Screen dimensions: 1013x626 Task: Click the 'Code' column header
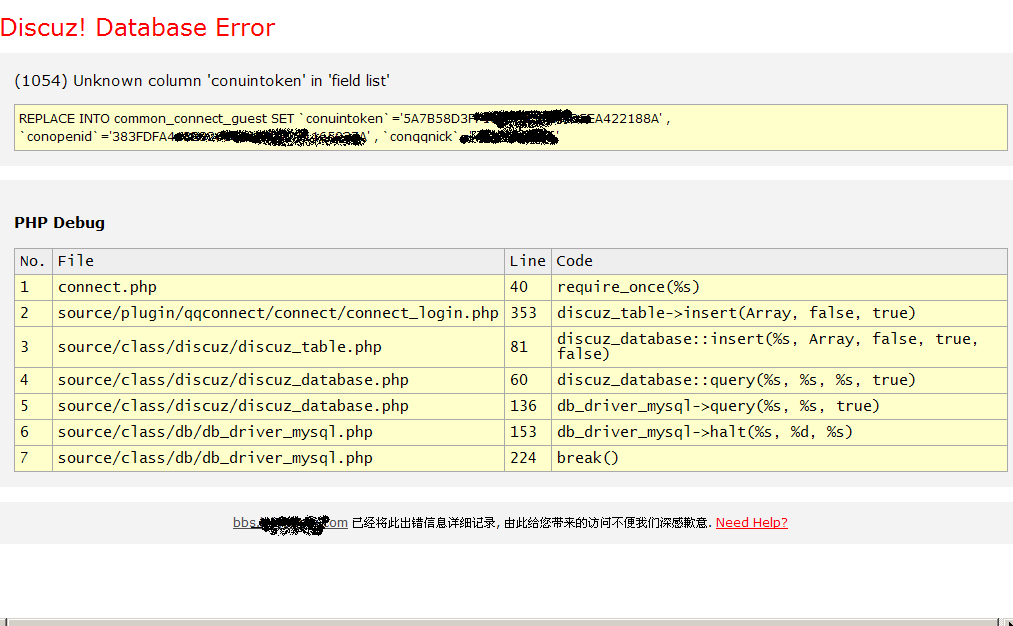[779, 261]
